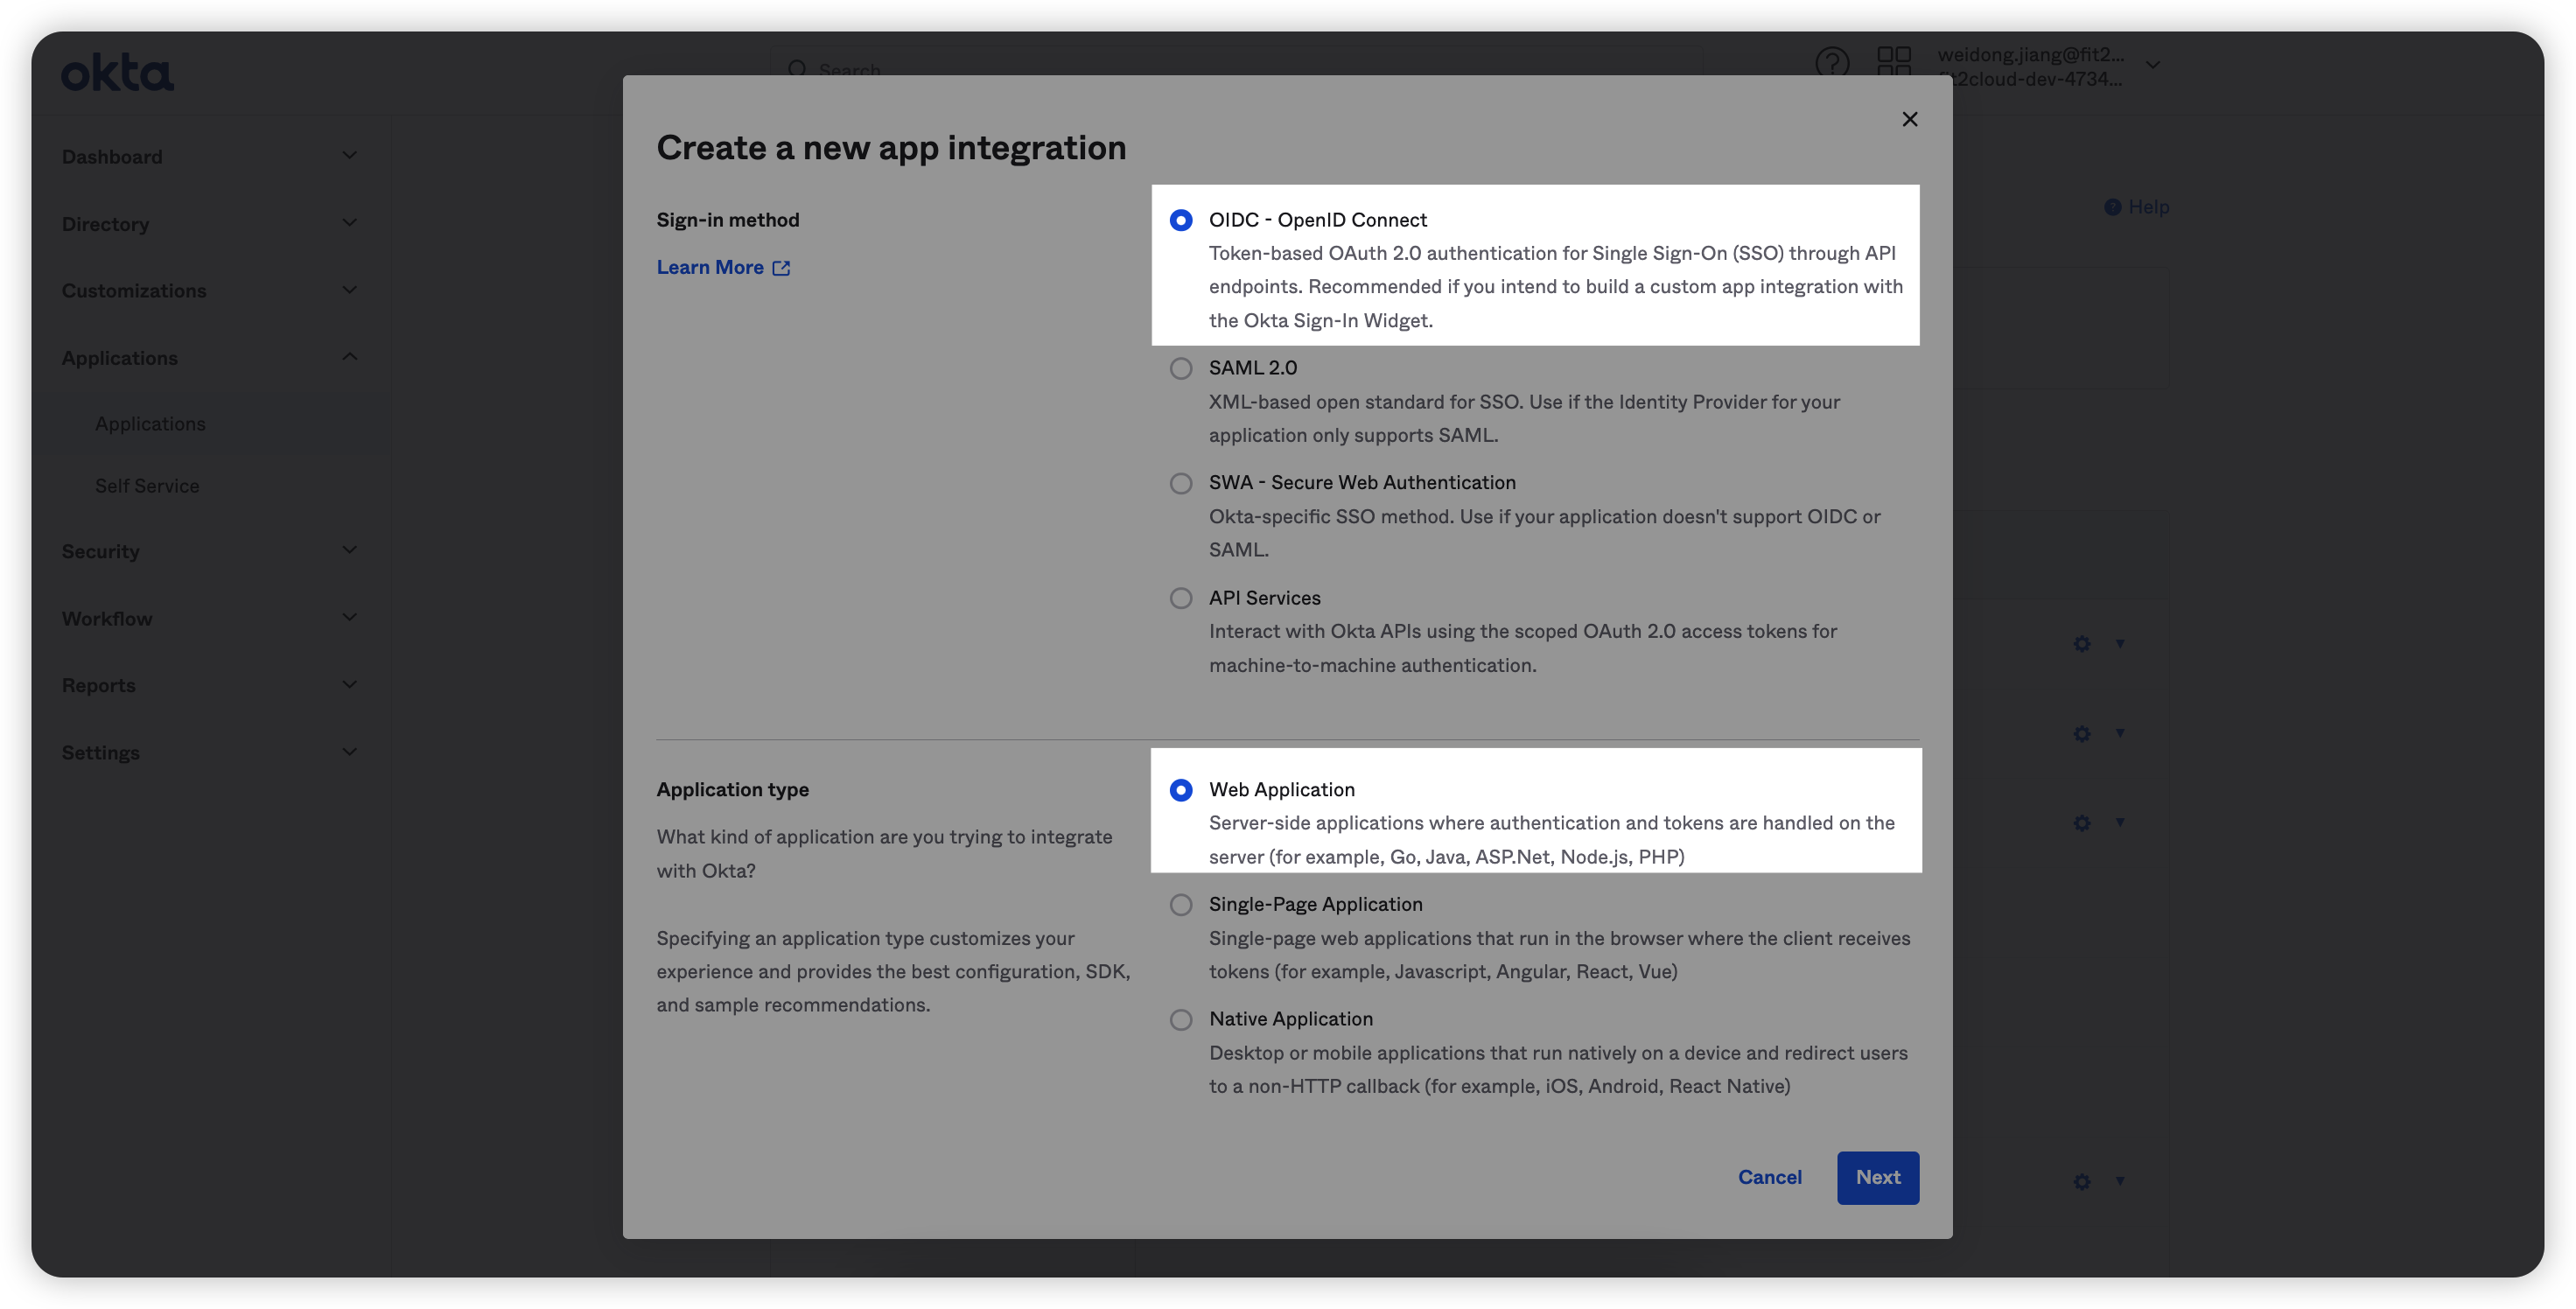Click the Okta logo
Screen dimensions: 2576x1309
pyautogui.click(x=118, y=72)
